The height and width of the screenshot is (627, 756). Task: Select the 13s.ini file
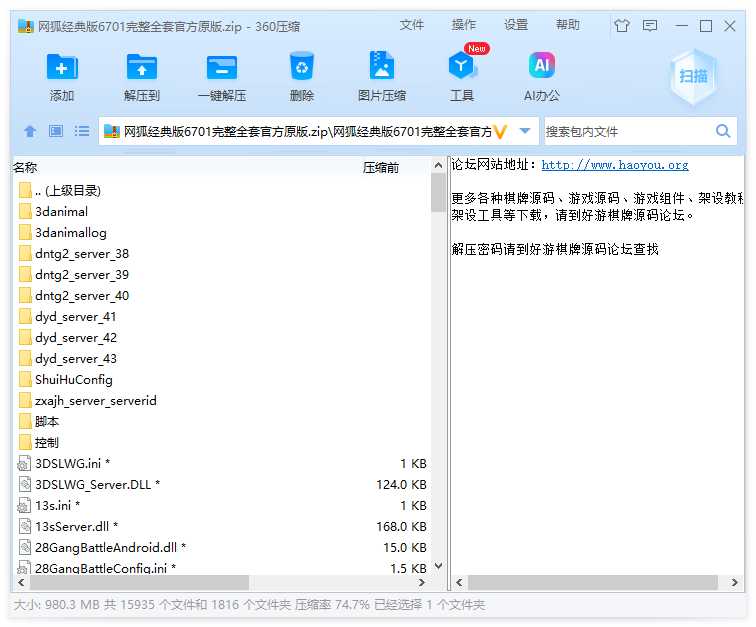click(x=57, y=505)
